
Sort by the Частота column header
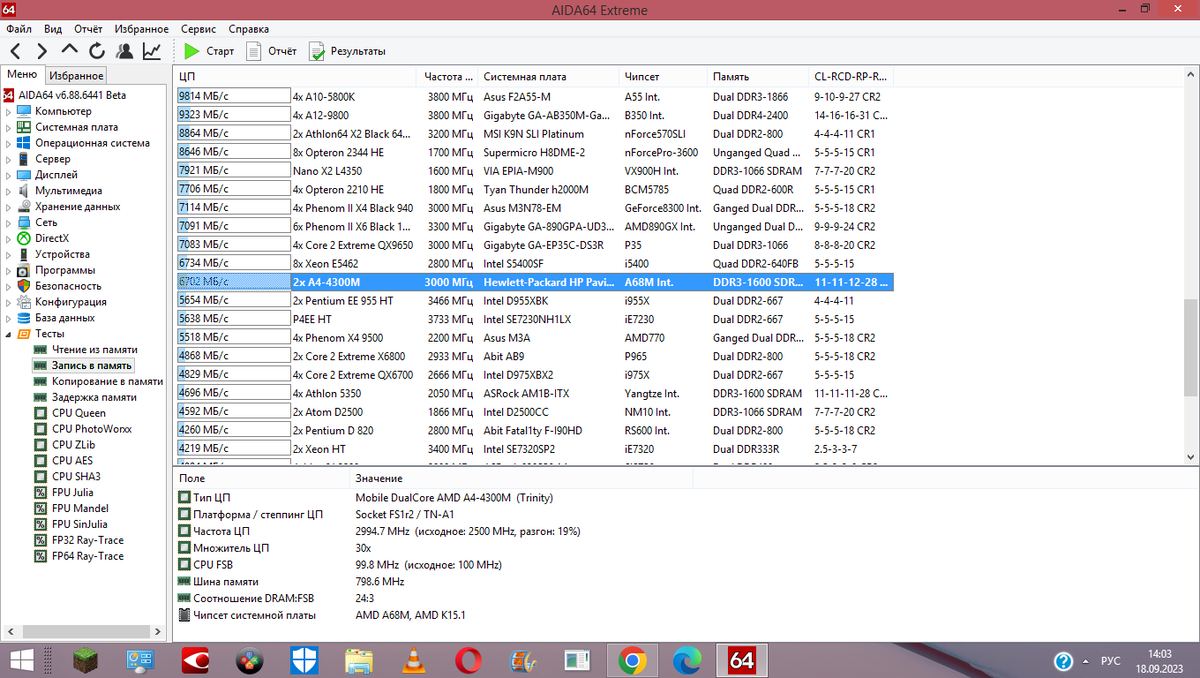(x=448, y=76)
